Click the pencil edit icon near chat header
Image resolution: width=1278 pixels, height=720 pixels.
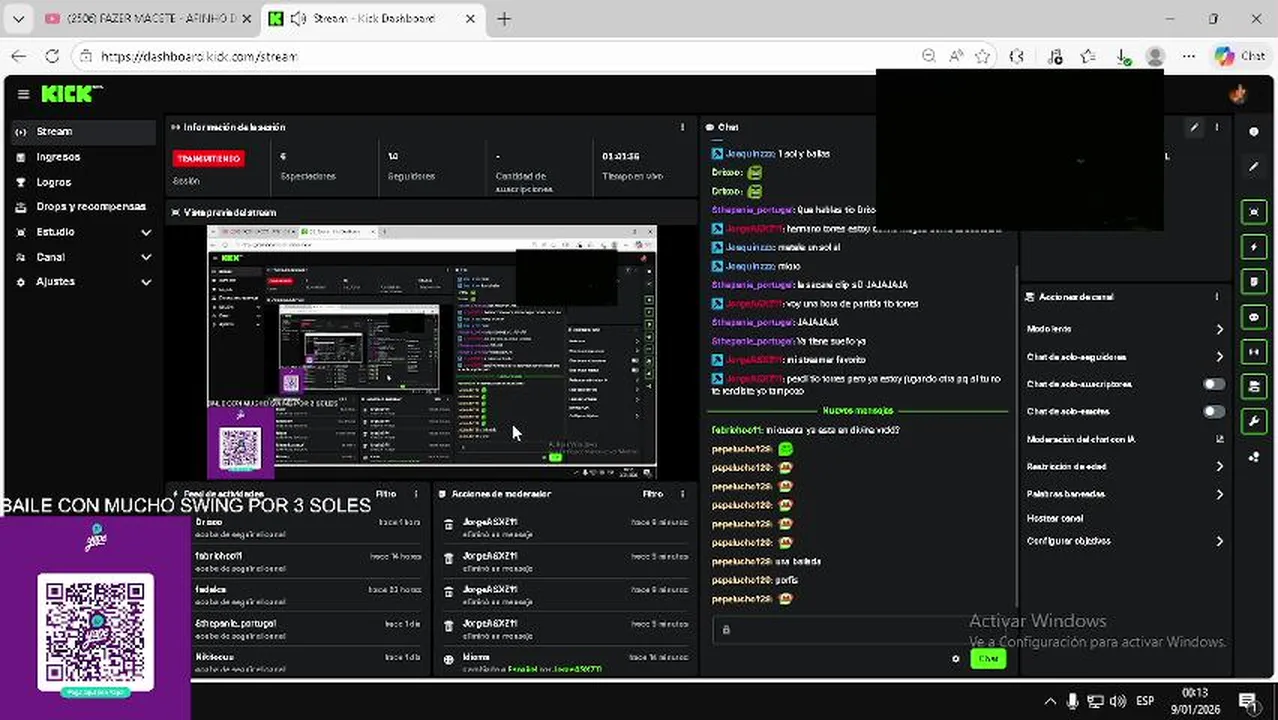[x=1194, y=128]
